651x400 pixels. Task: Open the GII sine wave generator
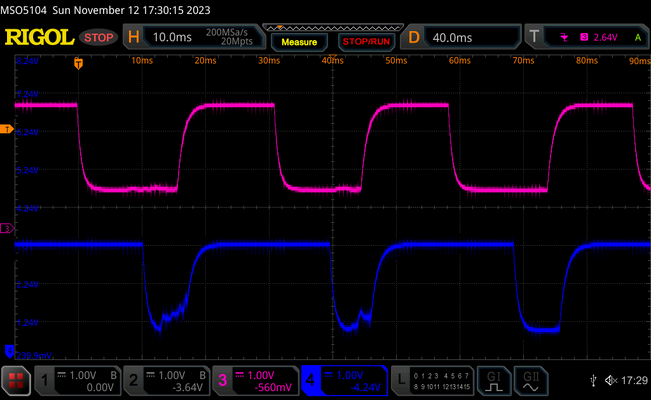tap(531, 381)
